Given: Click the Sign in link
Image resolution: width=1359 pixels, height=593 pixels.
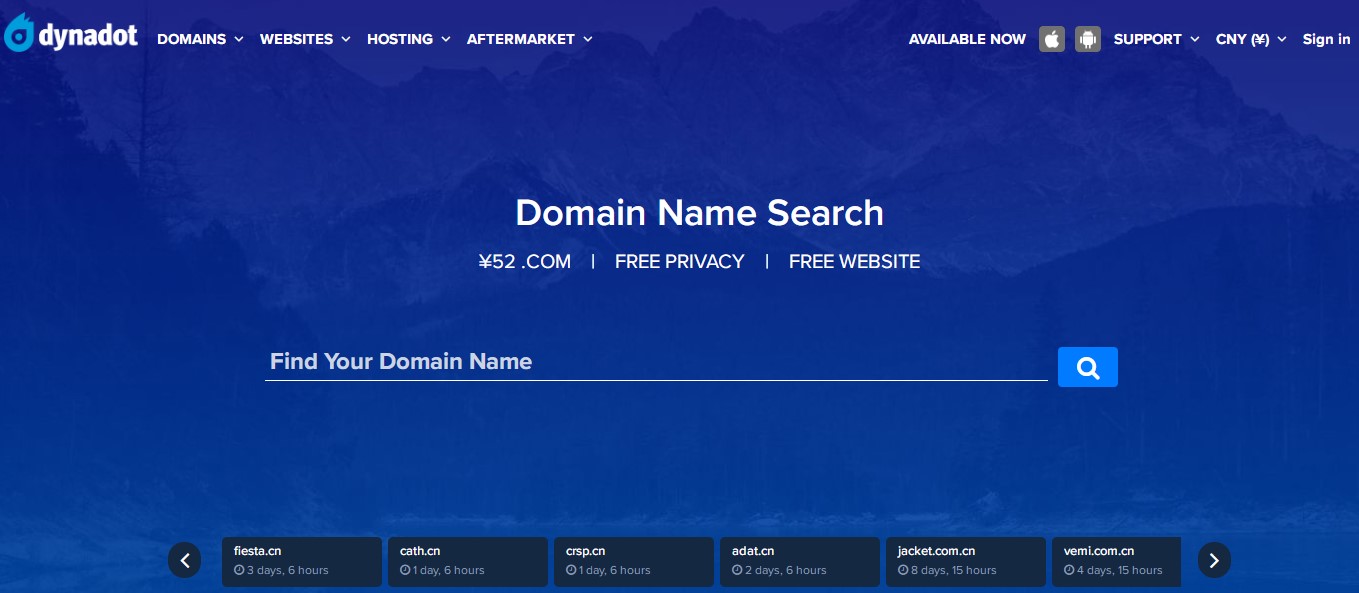Looking at the screenshot, I should (1326, 39).
